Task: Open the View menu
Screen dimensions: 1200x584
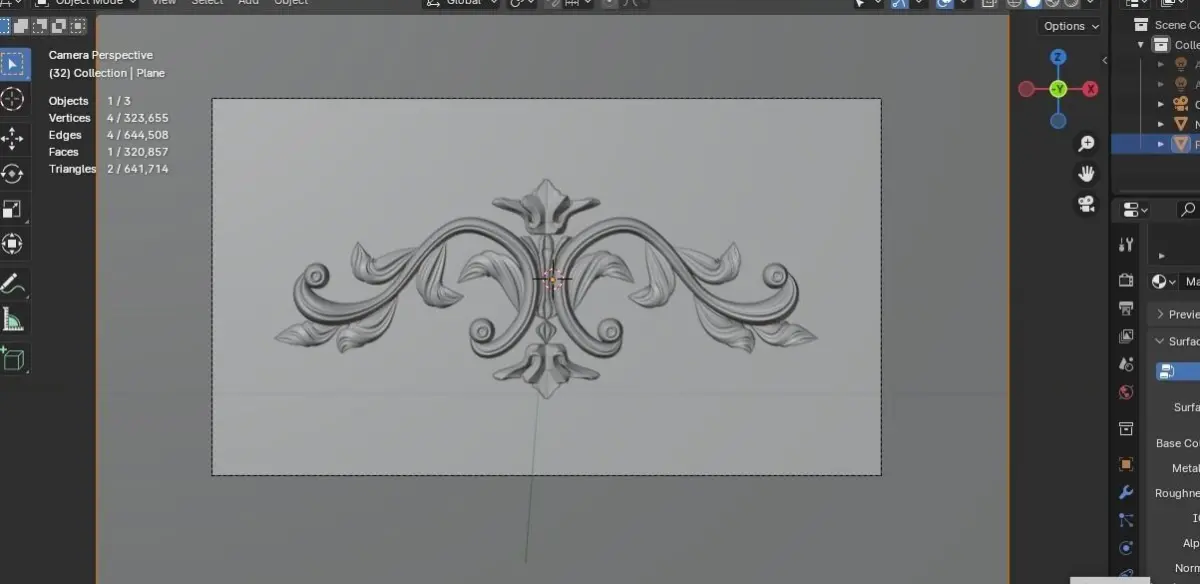Action: coord(164,3)
